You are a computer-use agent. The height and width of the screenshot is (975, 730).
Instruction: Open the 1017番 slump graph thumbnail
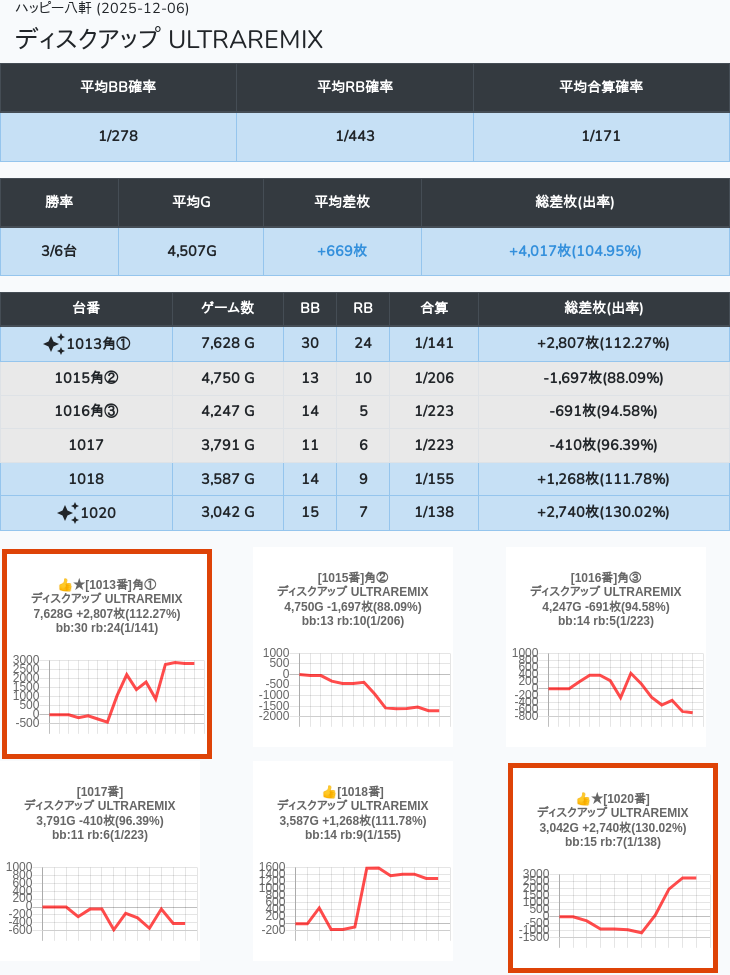pyautogui.click(x=100, y=900)
